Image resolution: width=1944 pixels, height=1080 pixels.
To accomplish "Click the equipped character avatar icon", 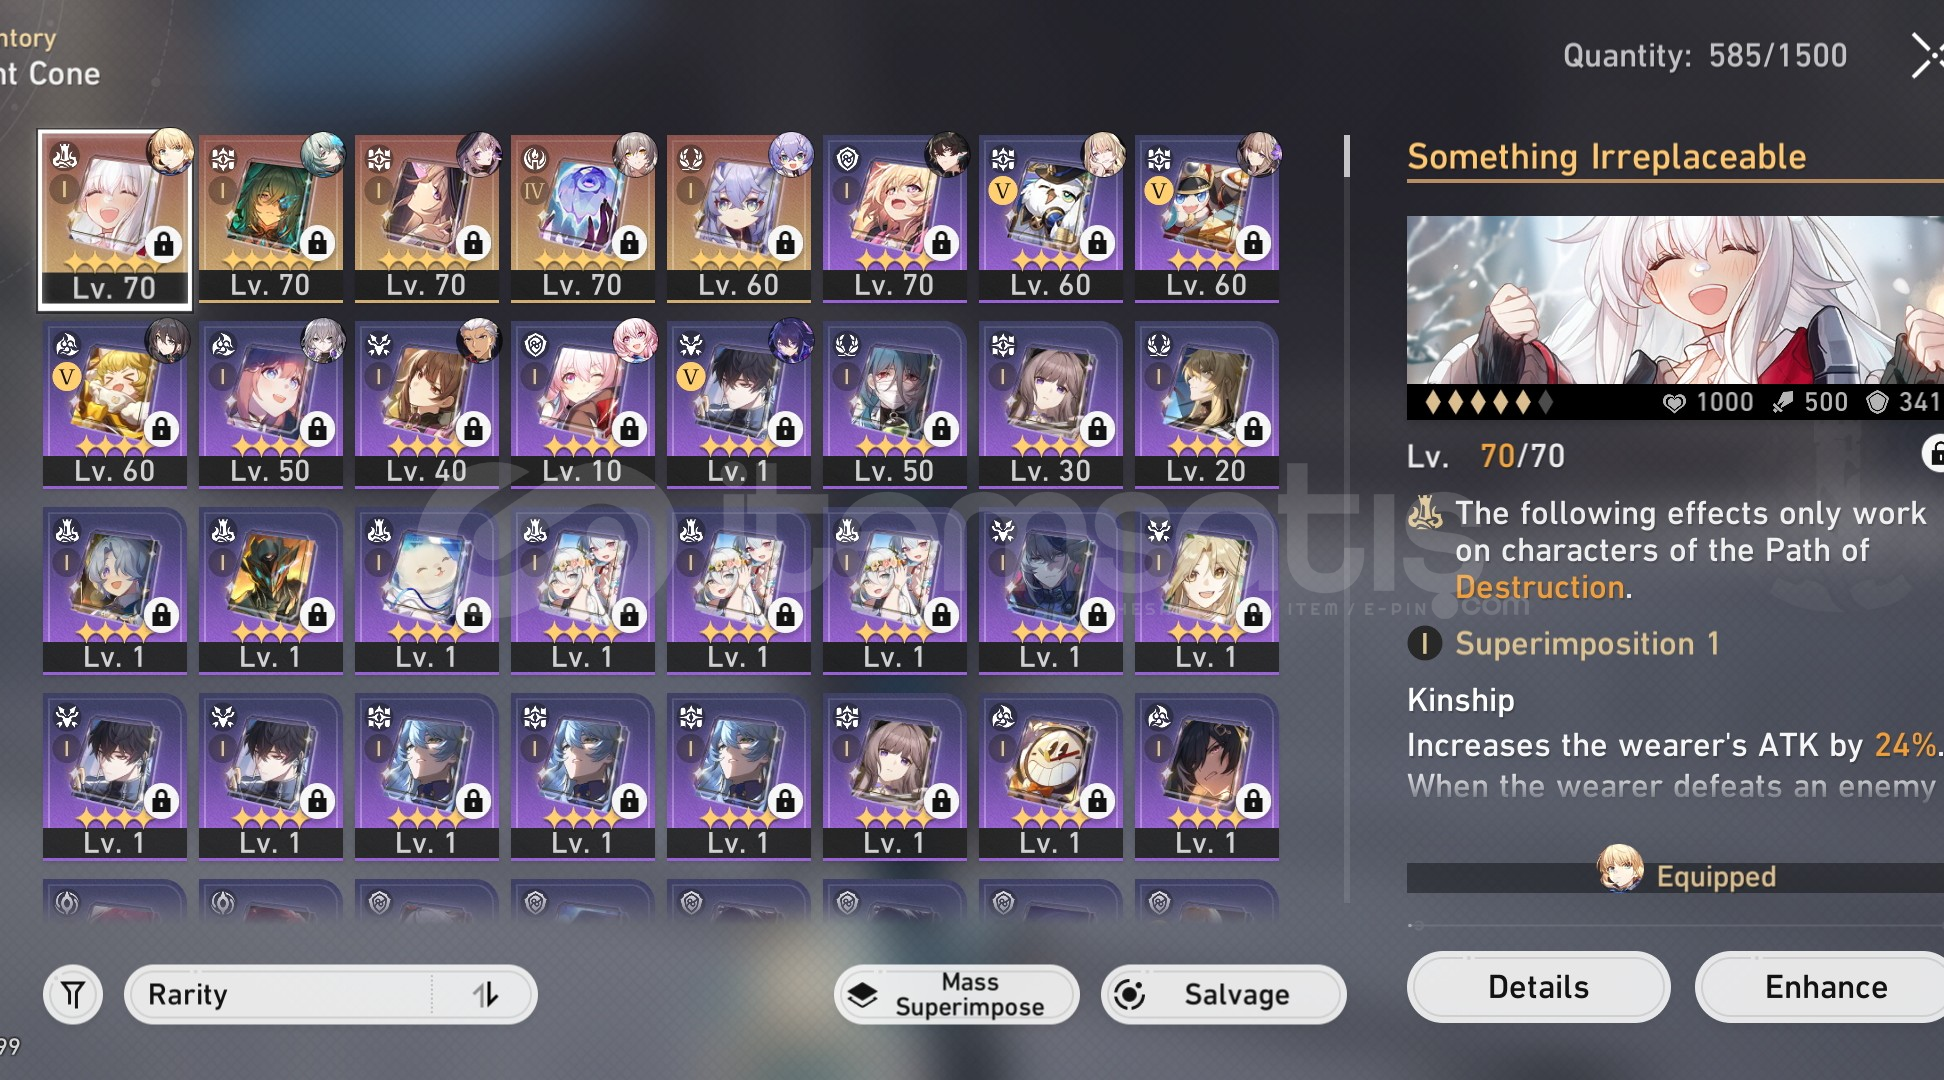I will (1620, 868).
